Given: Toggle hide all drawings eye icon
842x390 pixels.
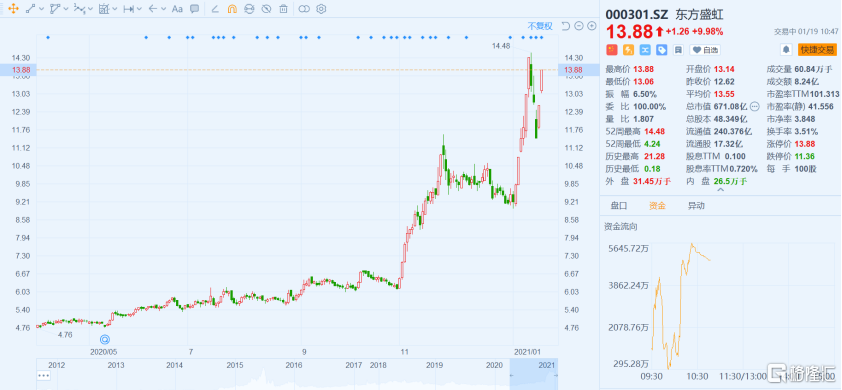Looking at the screenshot, I should coord(266,9).
